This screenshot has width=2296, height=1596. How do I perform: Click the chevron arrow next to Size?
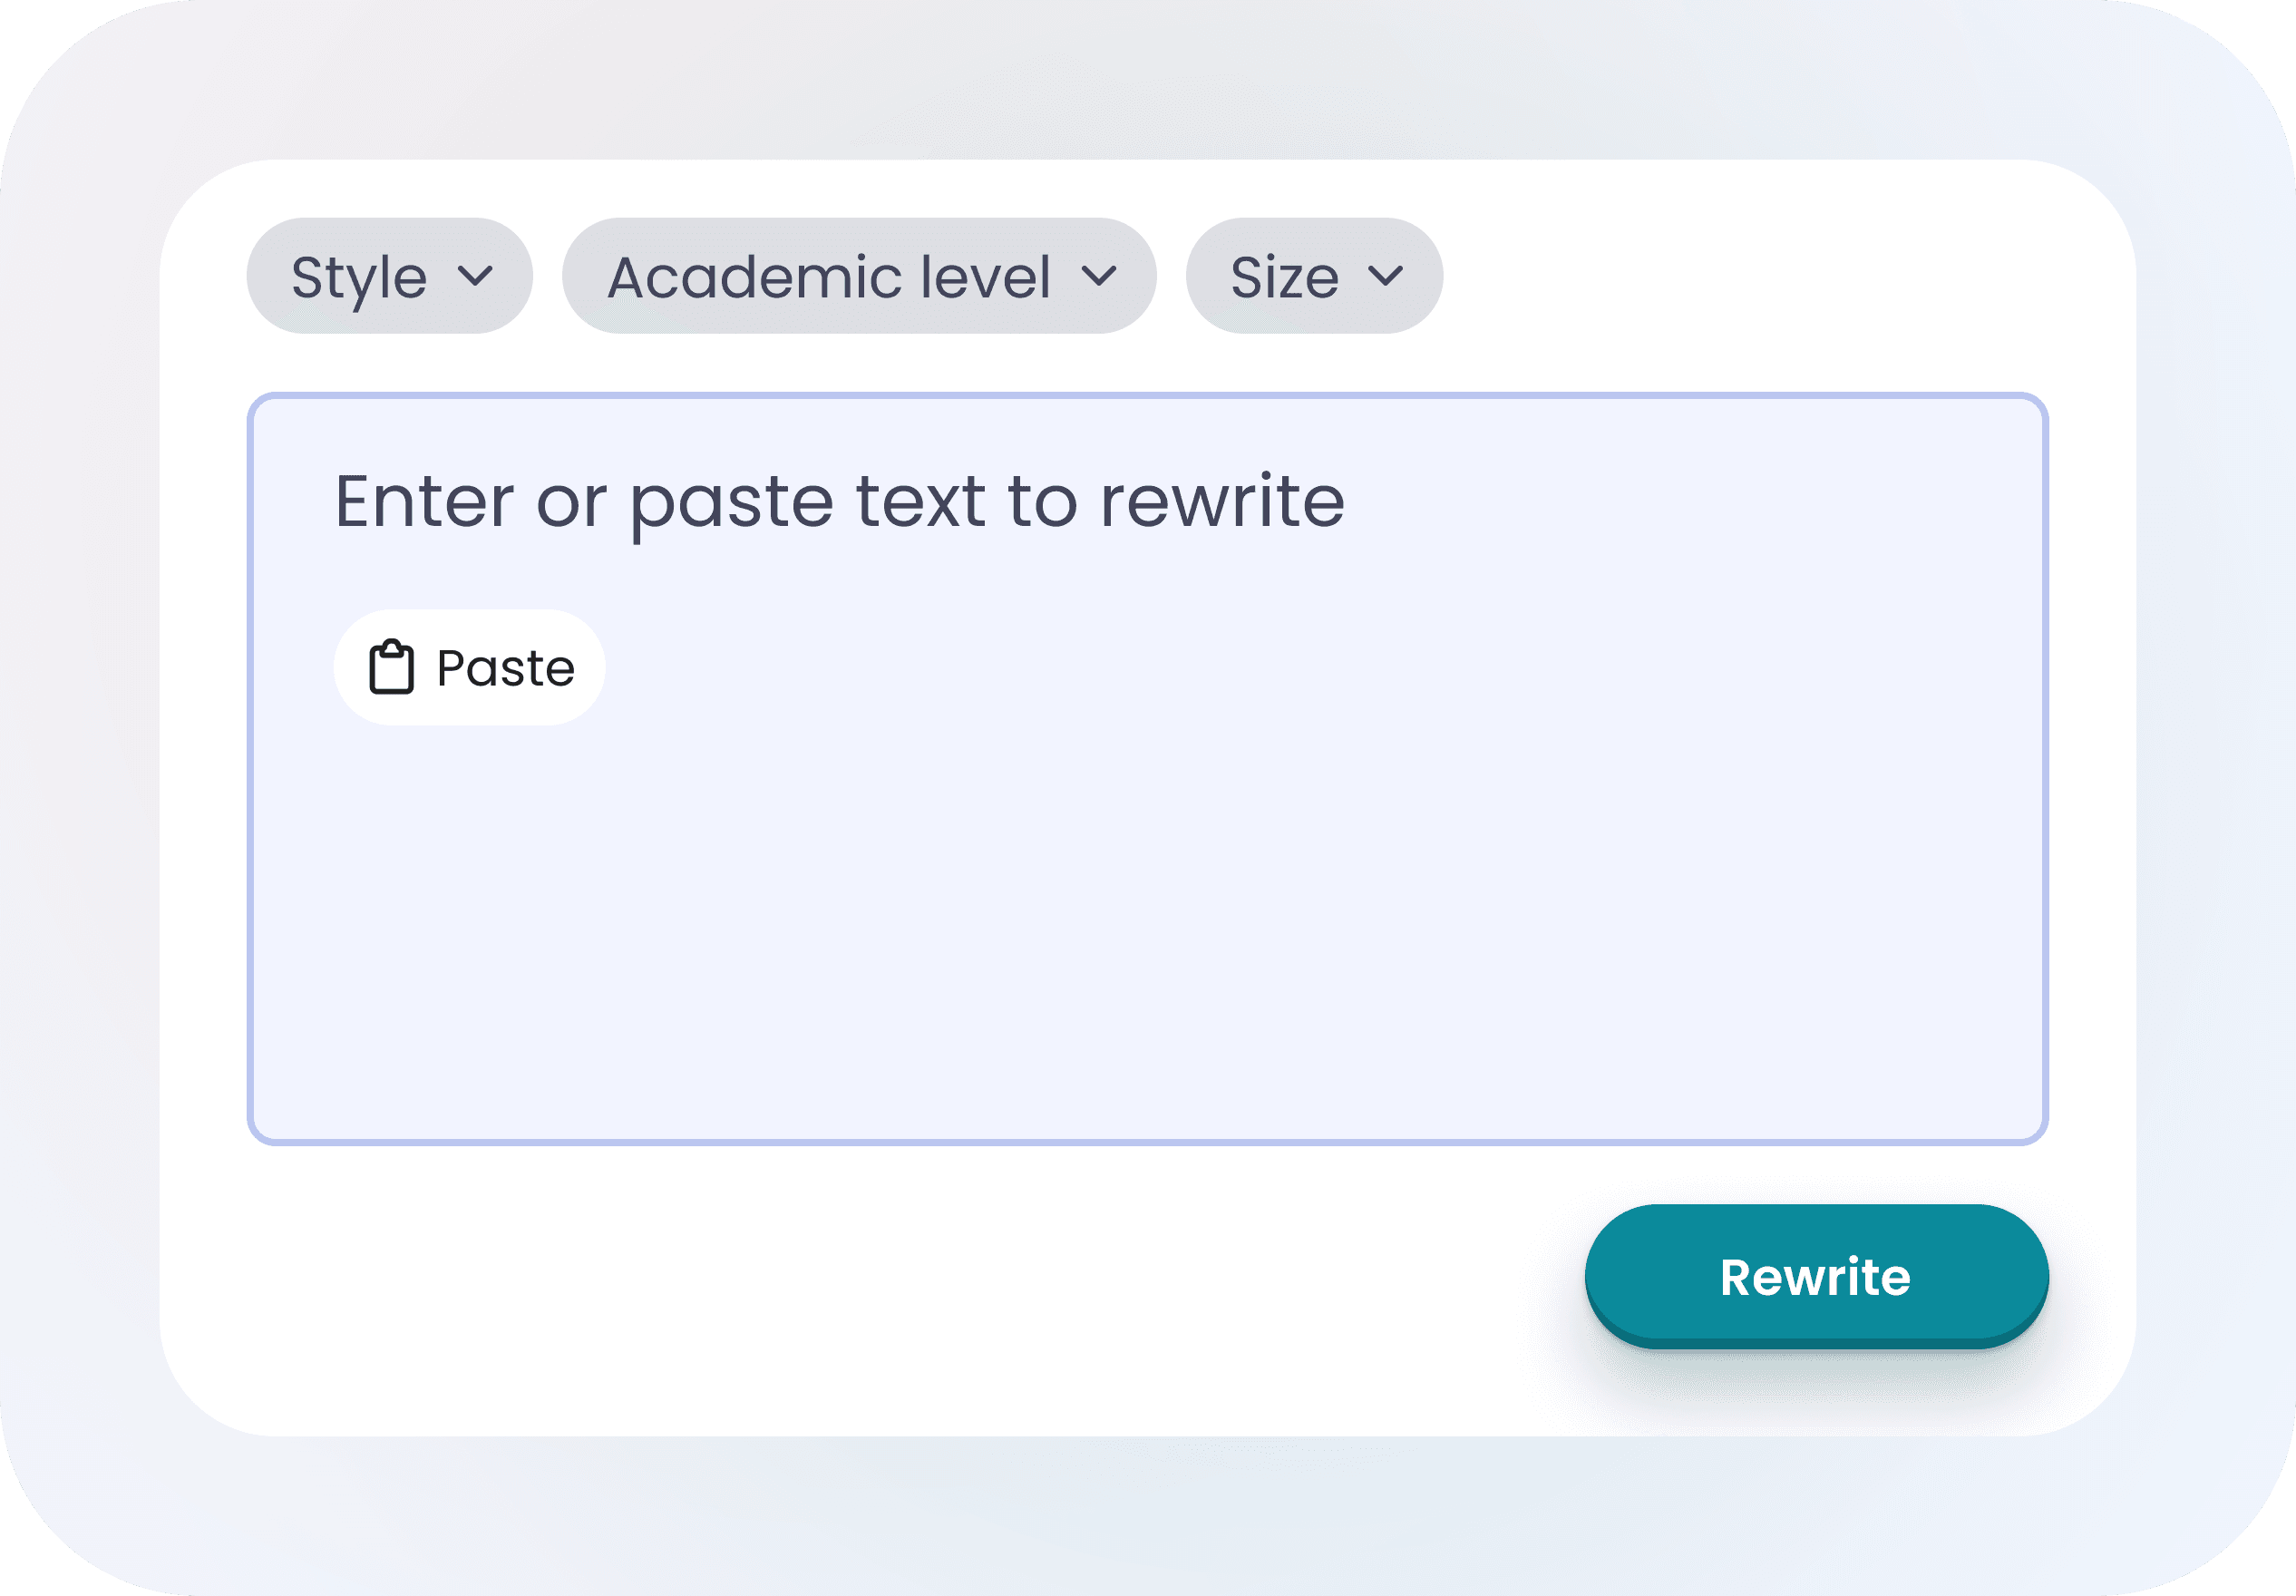[x=1385, y=275]
